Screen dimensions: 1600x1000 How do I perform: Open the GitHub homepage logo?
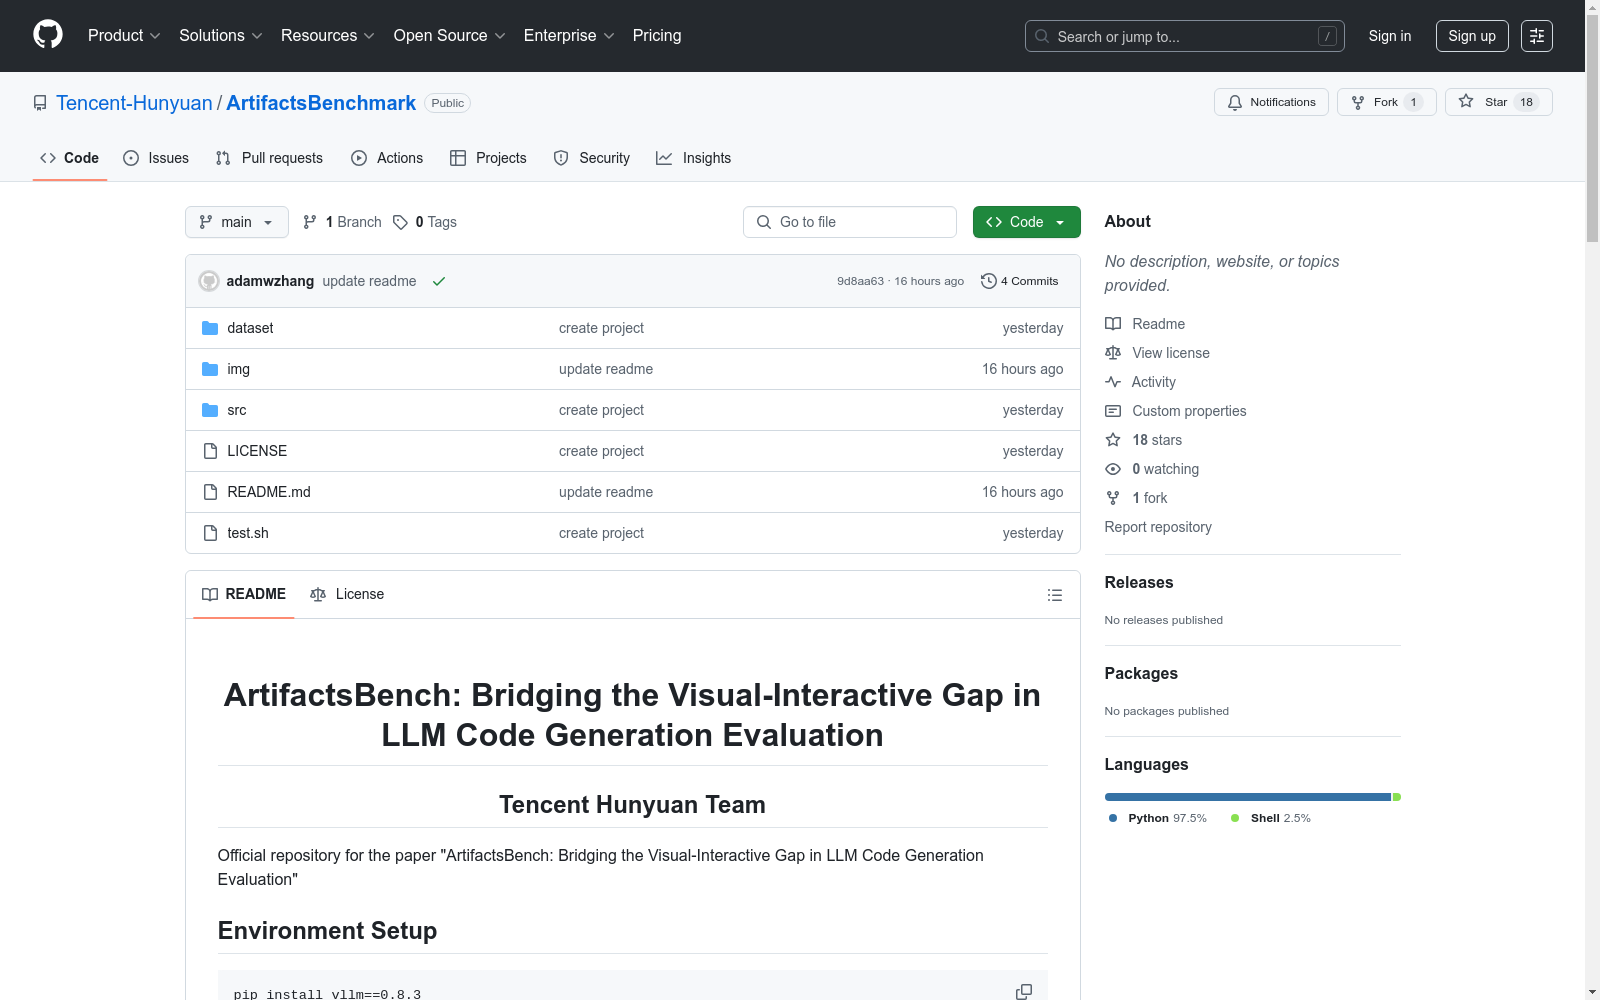48,35
